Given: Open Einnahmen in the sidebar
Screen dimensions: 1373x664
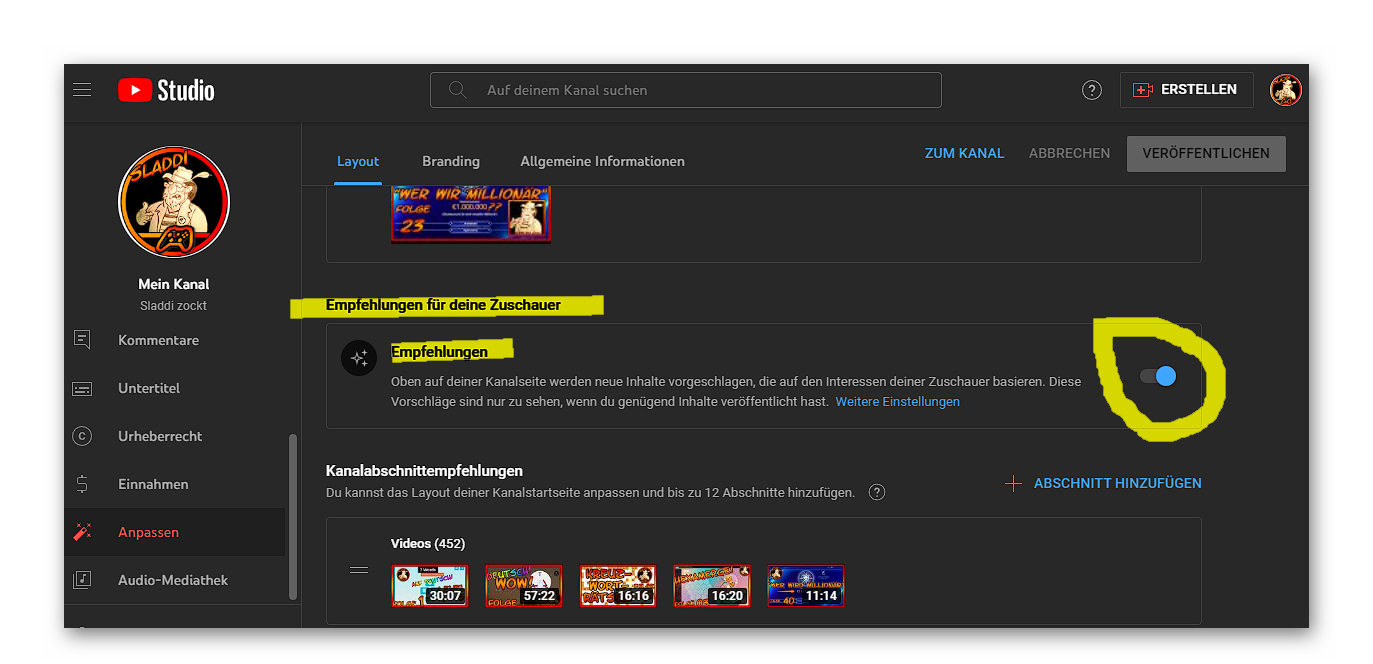Looking at the screenshot, I should click(153, 484).
